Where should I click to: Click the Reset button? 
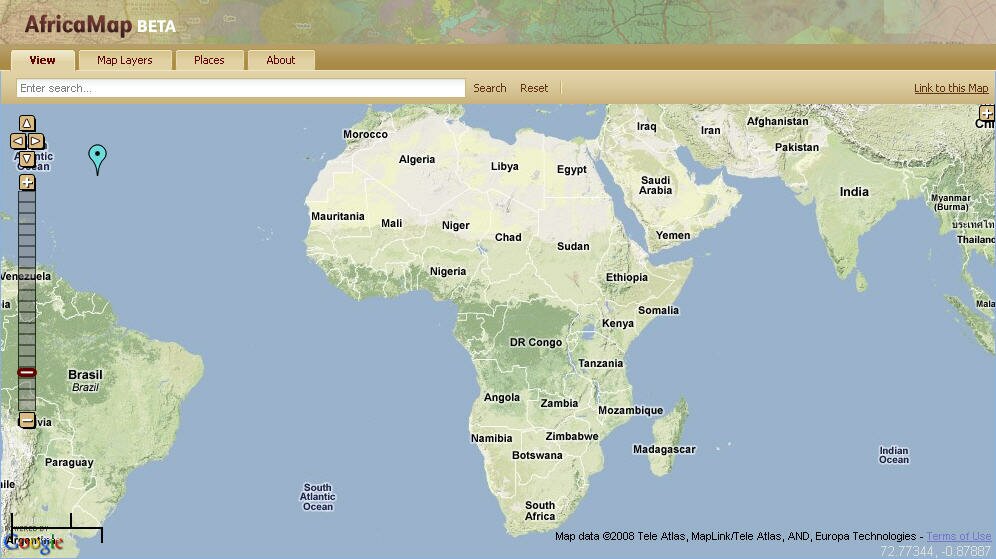[534, 88]
